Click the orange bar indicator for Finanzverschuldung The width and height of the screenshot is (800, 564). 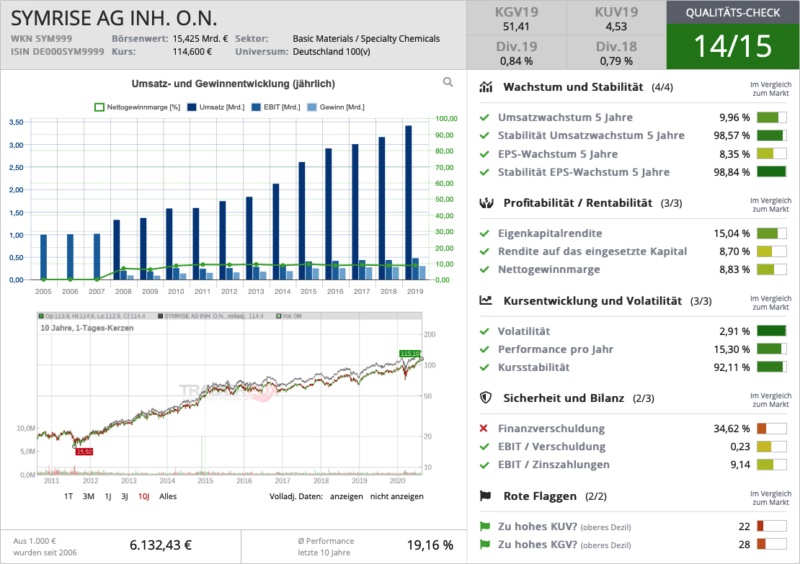pyautogui.click(x=771, y=428)
